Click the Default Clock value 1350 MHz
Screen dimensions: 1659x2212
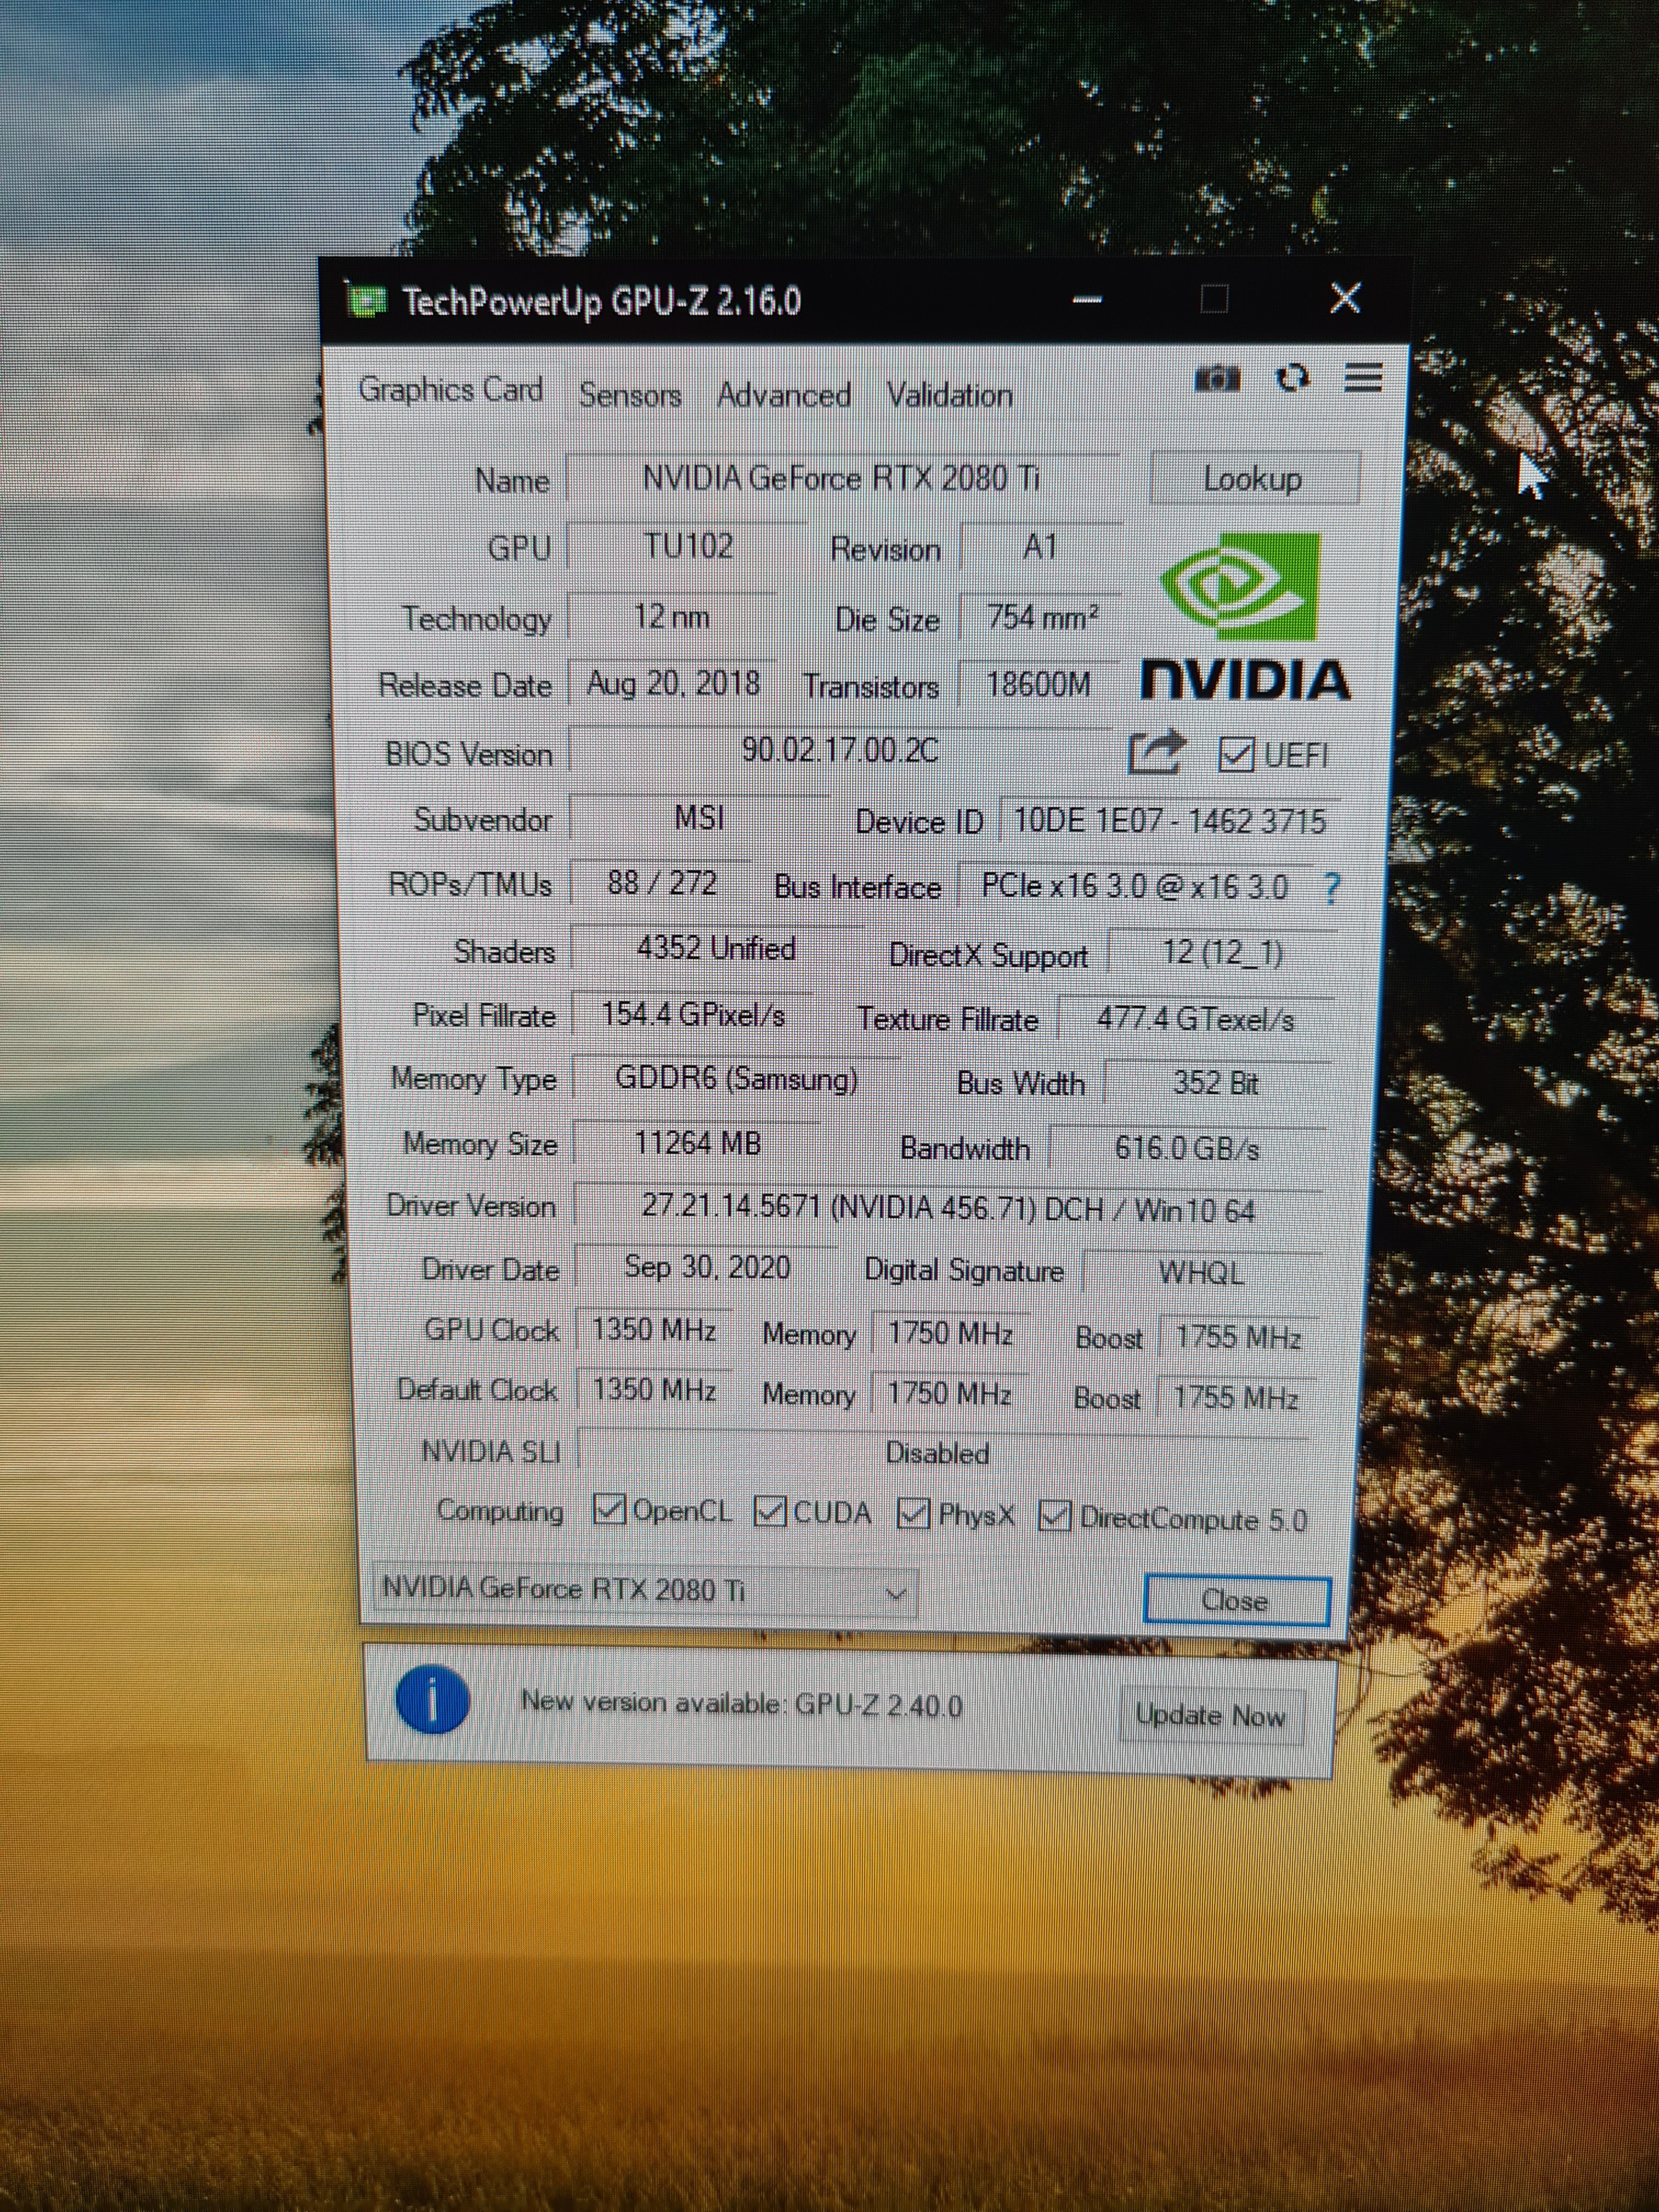654,1390
